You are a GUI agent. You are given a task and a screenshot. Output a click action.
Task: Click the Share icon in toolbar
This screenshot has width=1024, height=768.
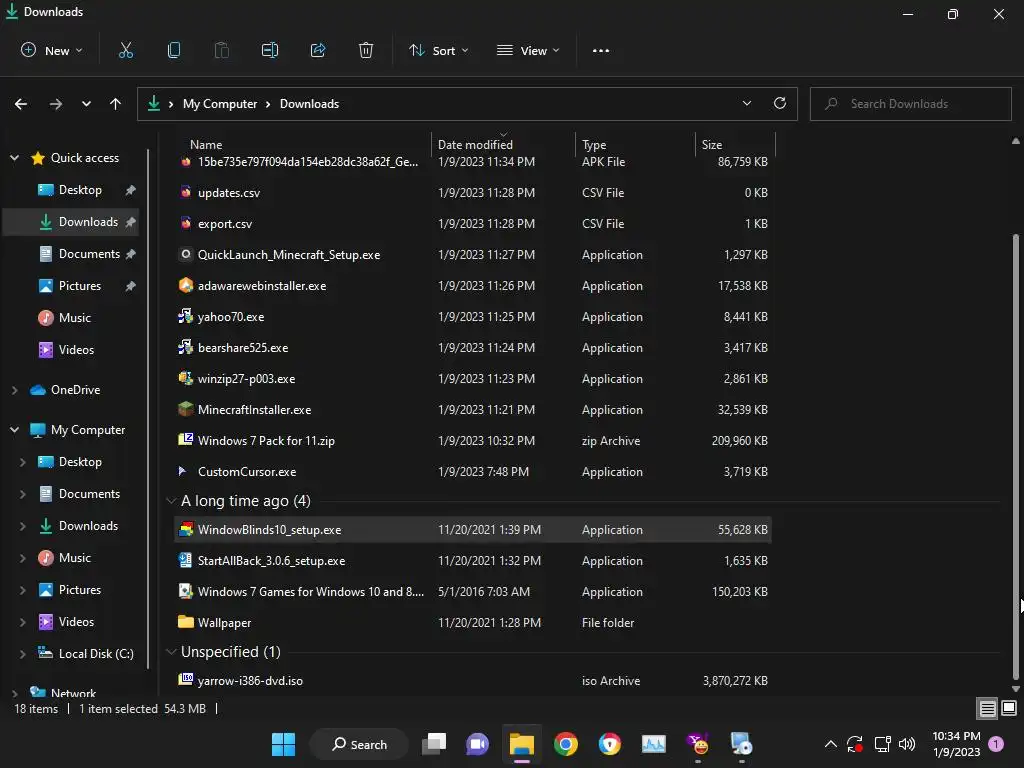318,50
